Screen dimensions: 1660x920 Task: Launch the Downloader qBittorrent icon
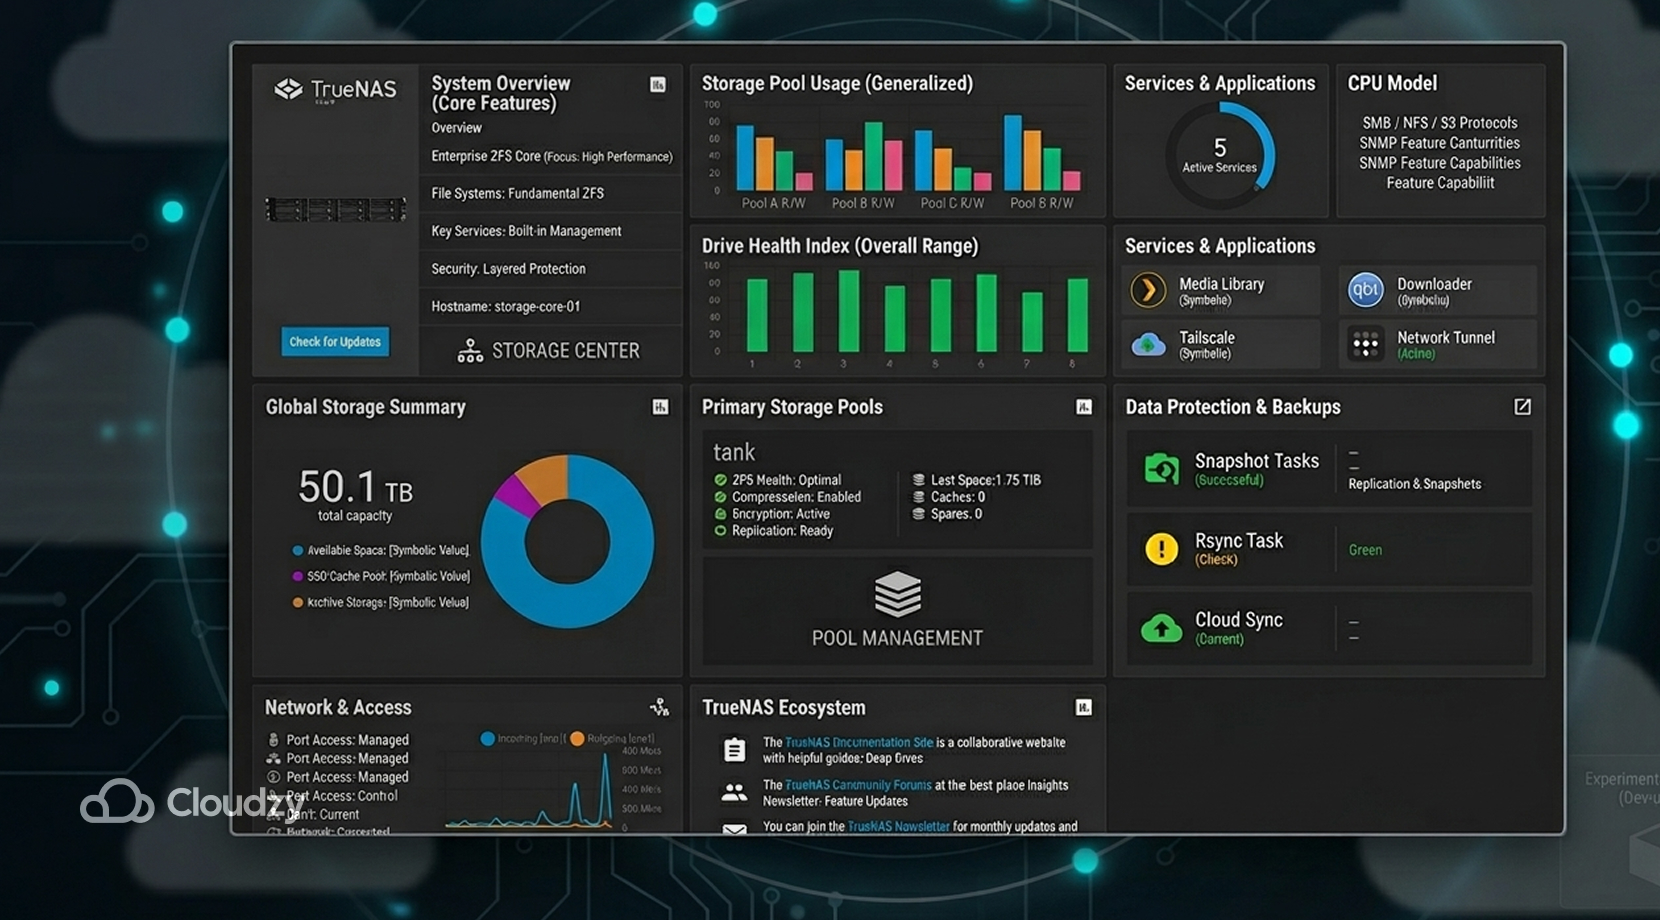(x=1366, y=289)
